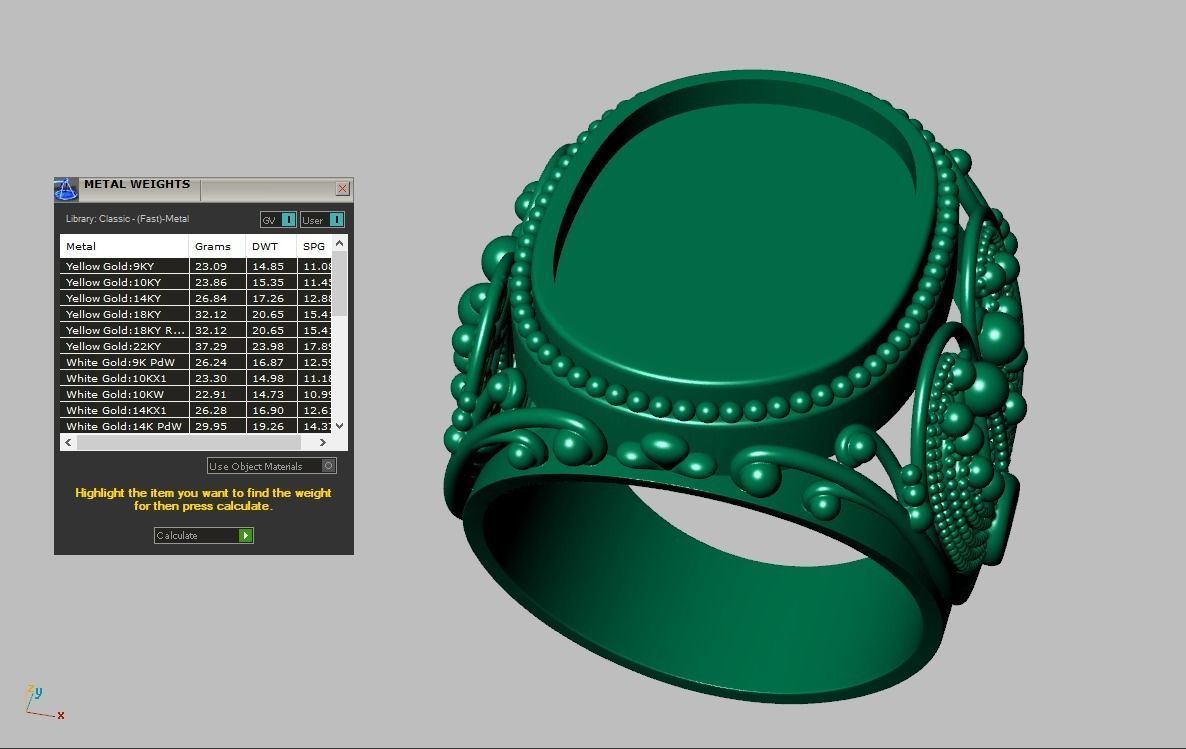Screen dimensions: 1186x749
Task: Click the XYZ axis indicator
Action: (x=44, y=701)
